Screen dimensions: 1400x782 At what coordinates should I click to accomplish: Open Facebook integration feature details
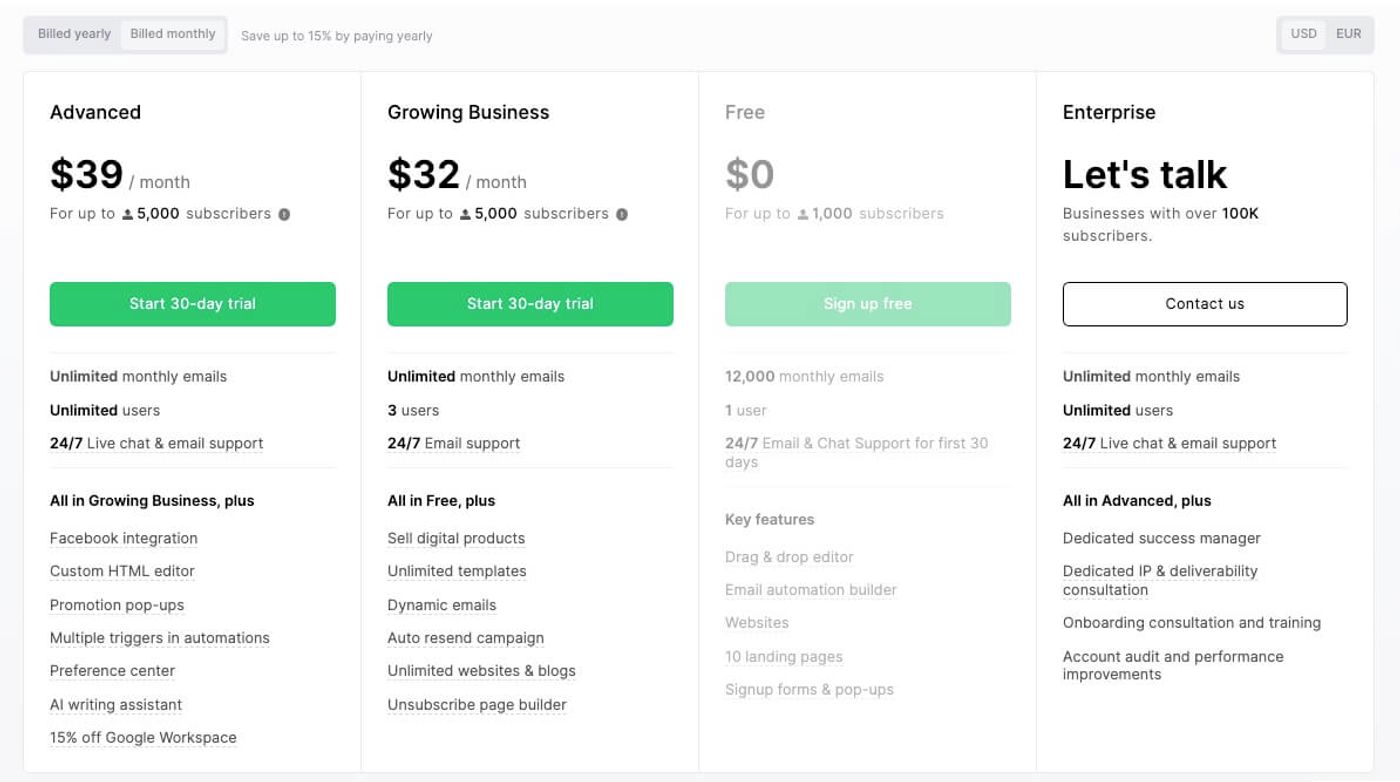[124, 538]
